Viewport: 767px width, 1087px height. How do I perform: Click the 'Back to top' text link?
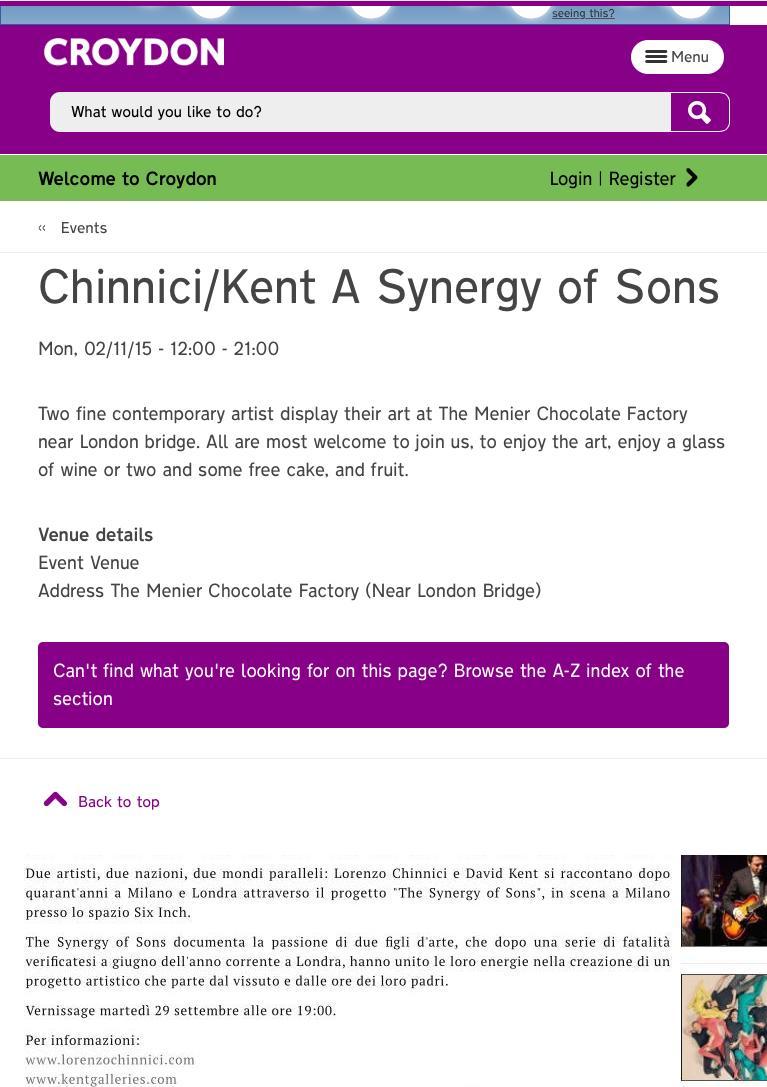point(119,802)
